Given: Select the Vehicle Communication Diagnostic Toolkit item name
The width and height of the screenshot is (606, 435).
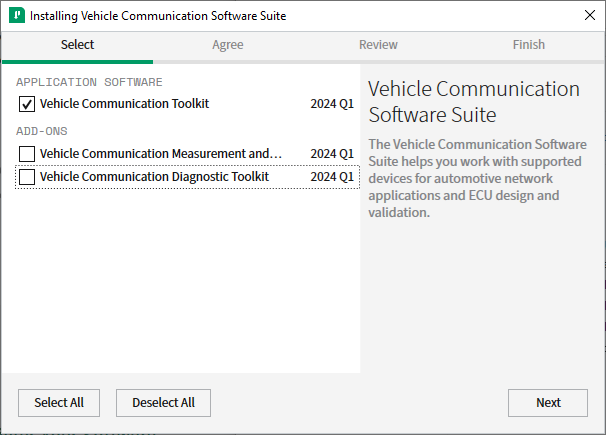Looking at the screenshot, I should [154, 177].
